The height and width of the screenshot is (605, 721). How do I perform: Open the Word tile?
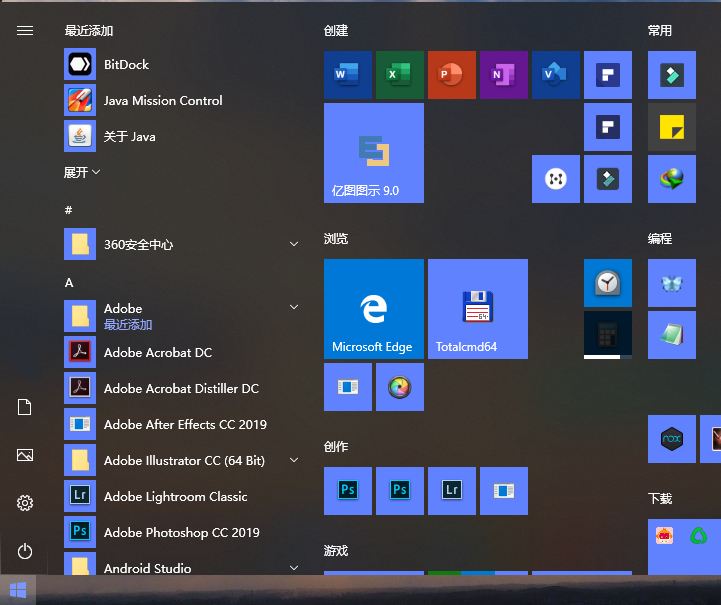click(348, 75)
